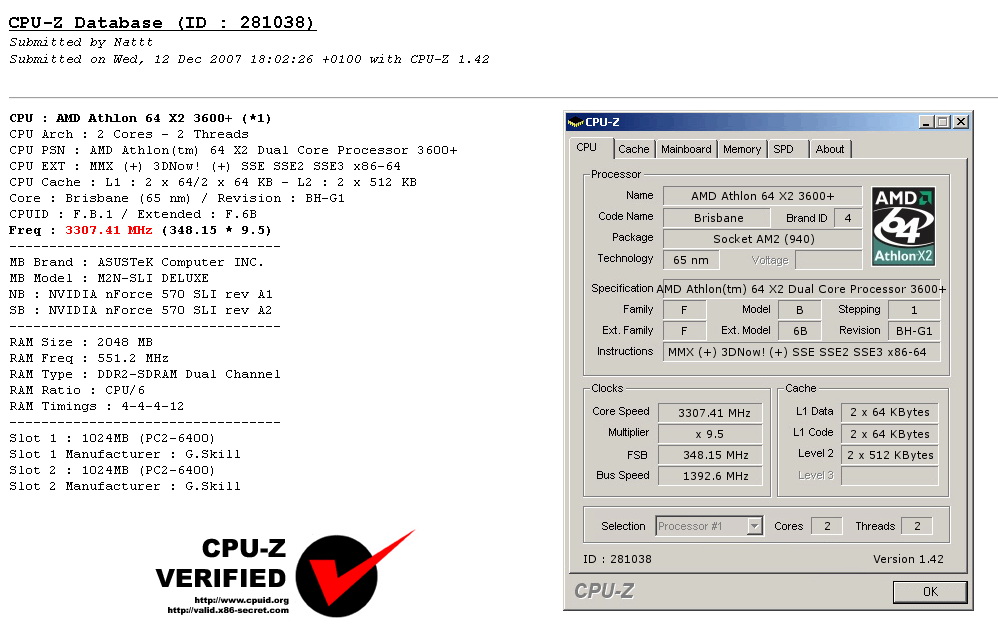
Task: Click the Level 2 value 2 x 512 KBytes
Action: coord(890,455)
